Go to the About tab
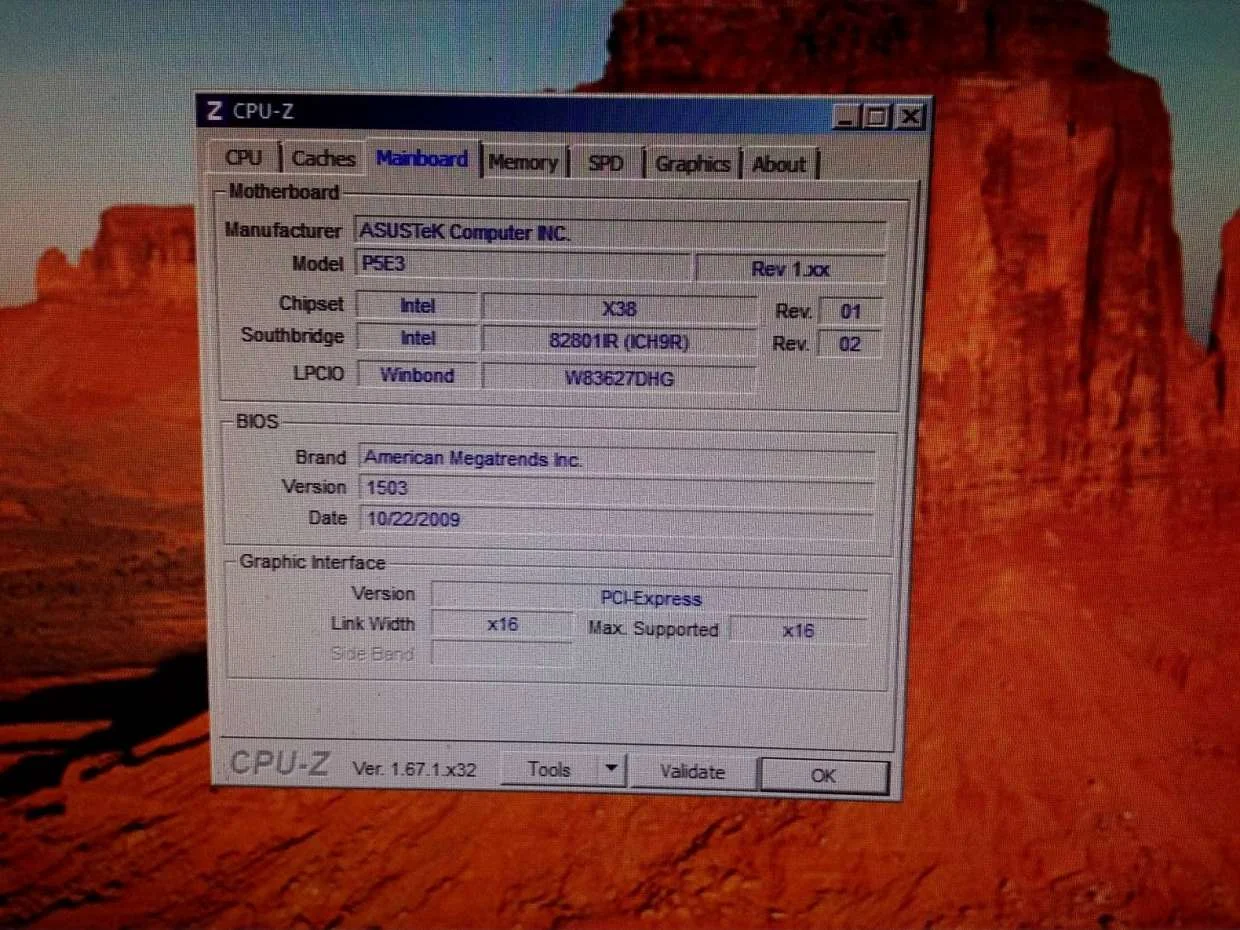The image size is (1240, 930). tap(778, 164)
